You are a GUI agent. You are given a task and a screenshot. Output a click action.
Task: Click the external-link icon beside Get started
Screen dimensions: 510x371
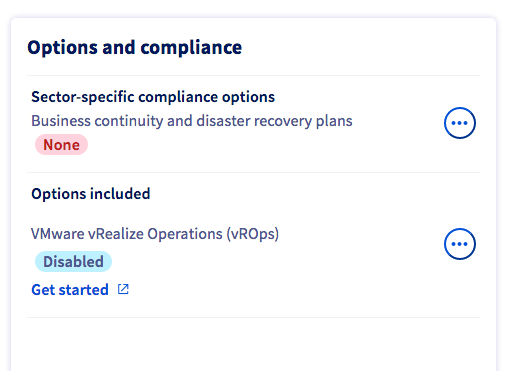point(123,289)
